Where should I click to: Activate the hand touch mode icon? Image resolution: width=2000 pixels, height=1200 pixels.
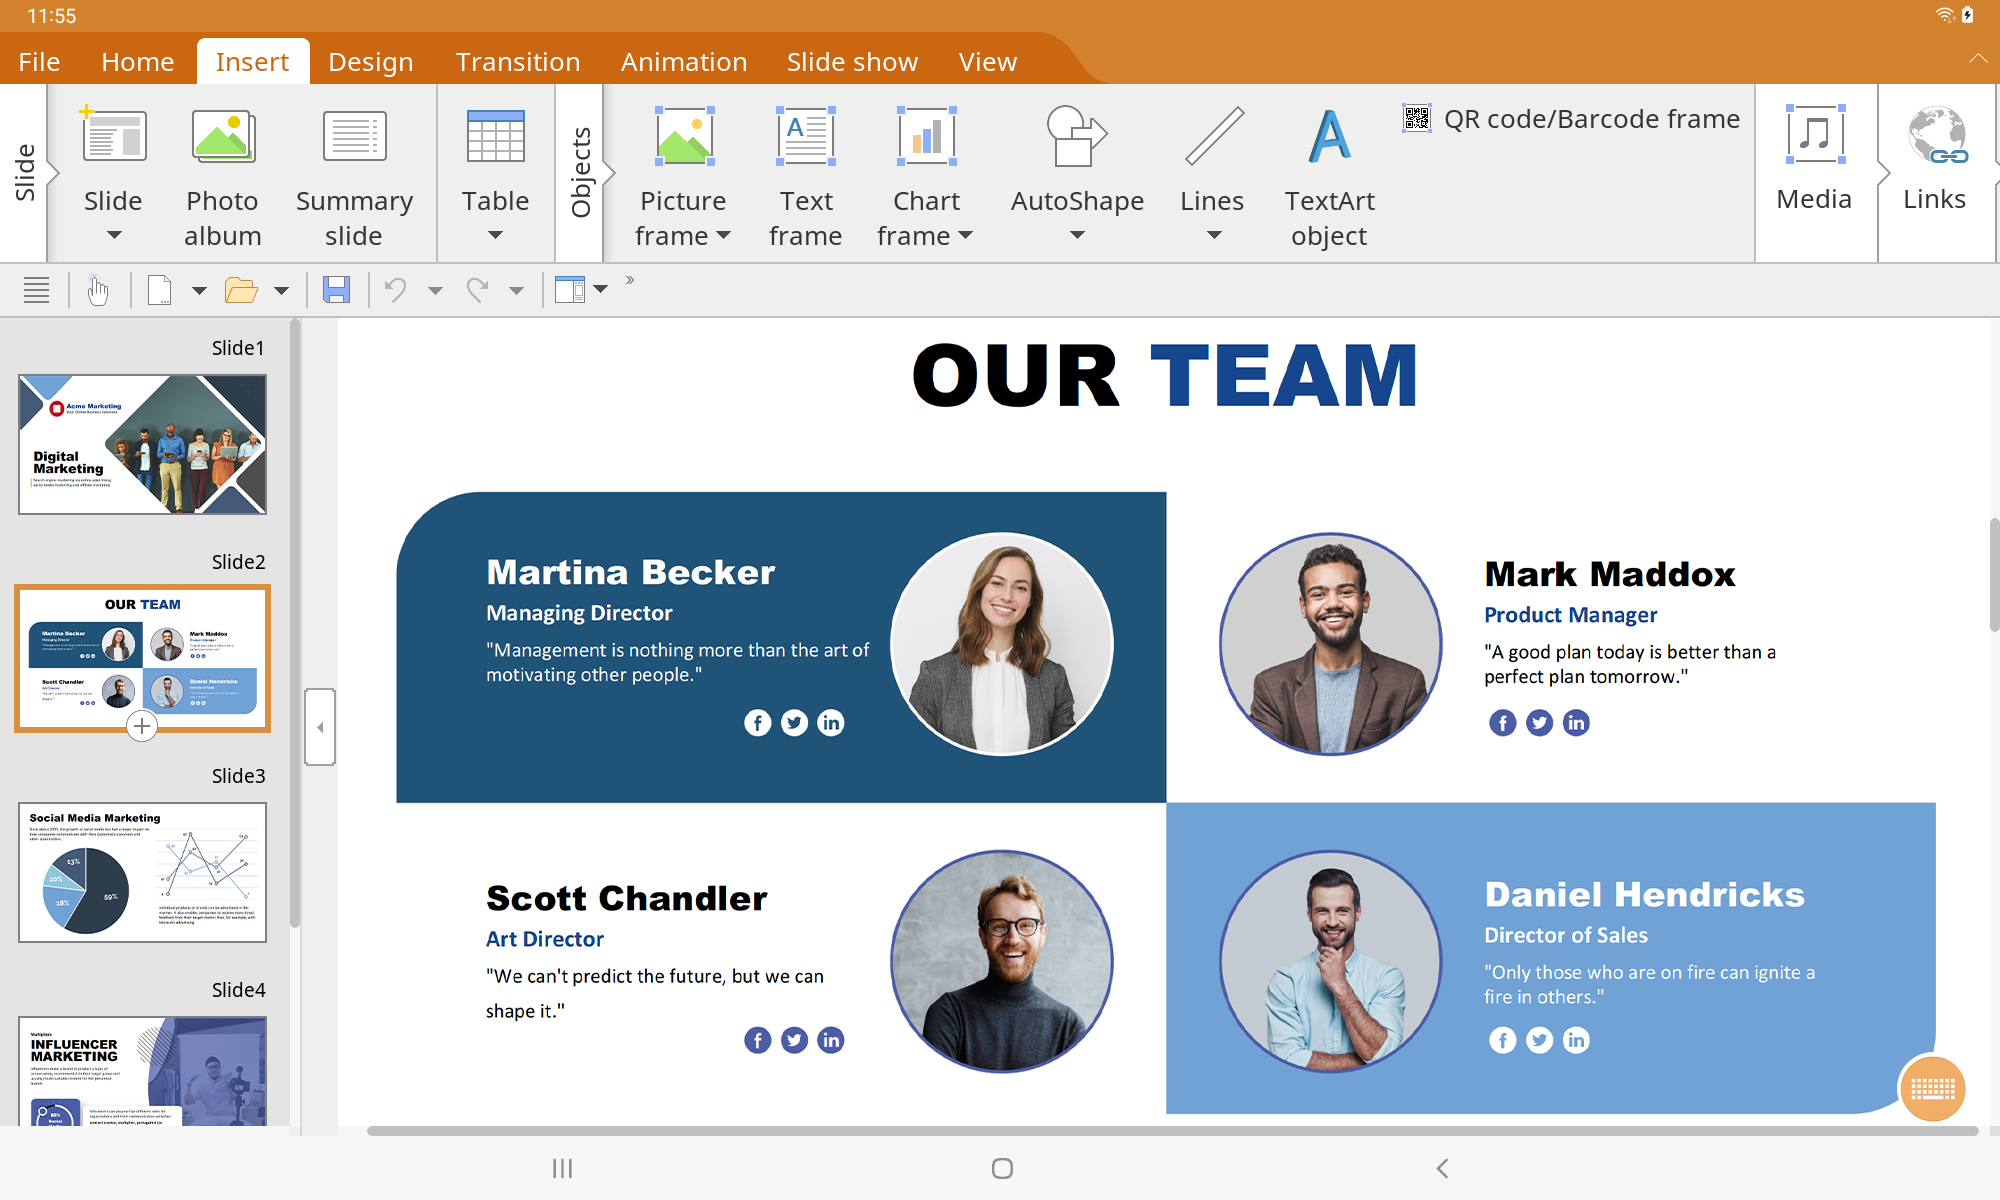click(98, 290)
